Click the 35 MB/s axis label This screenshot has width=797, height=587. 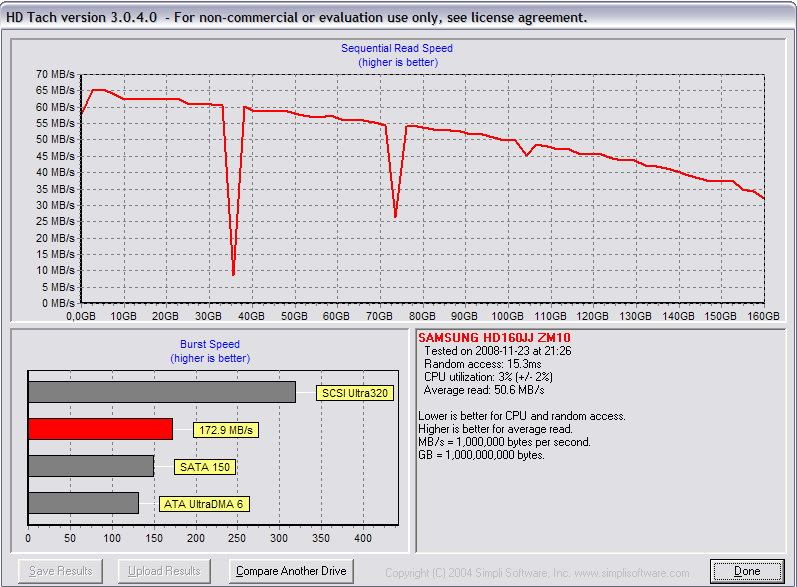[55, 189]
